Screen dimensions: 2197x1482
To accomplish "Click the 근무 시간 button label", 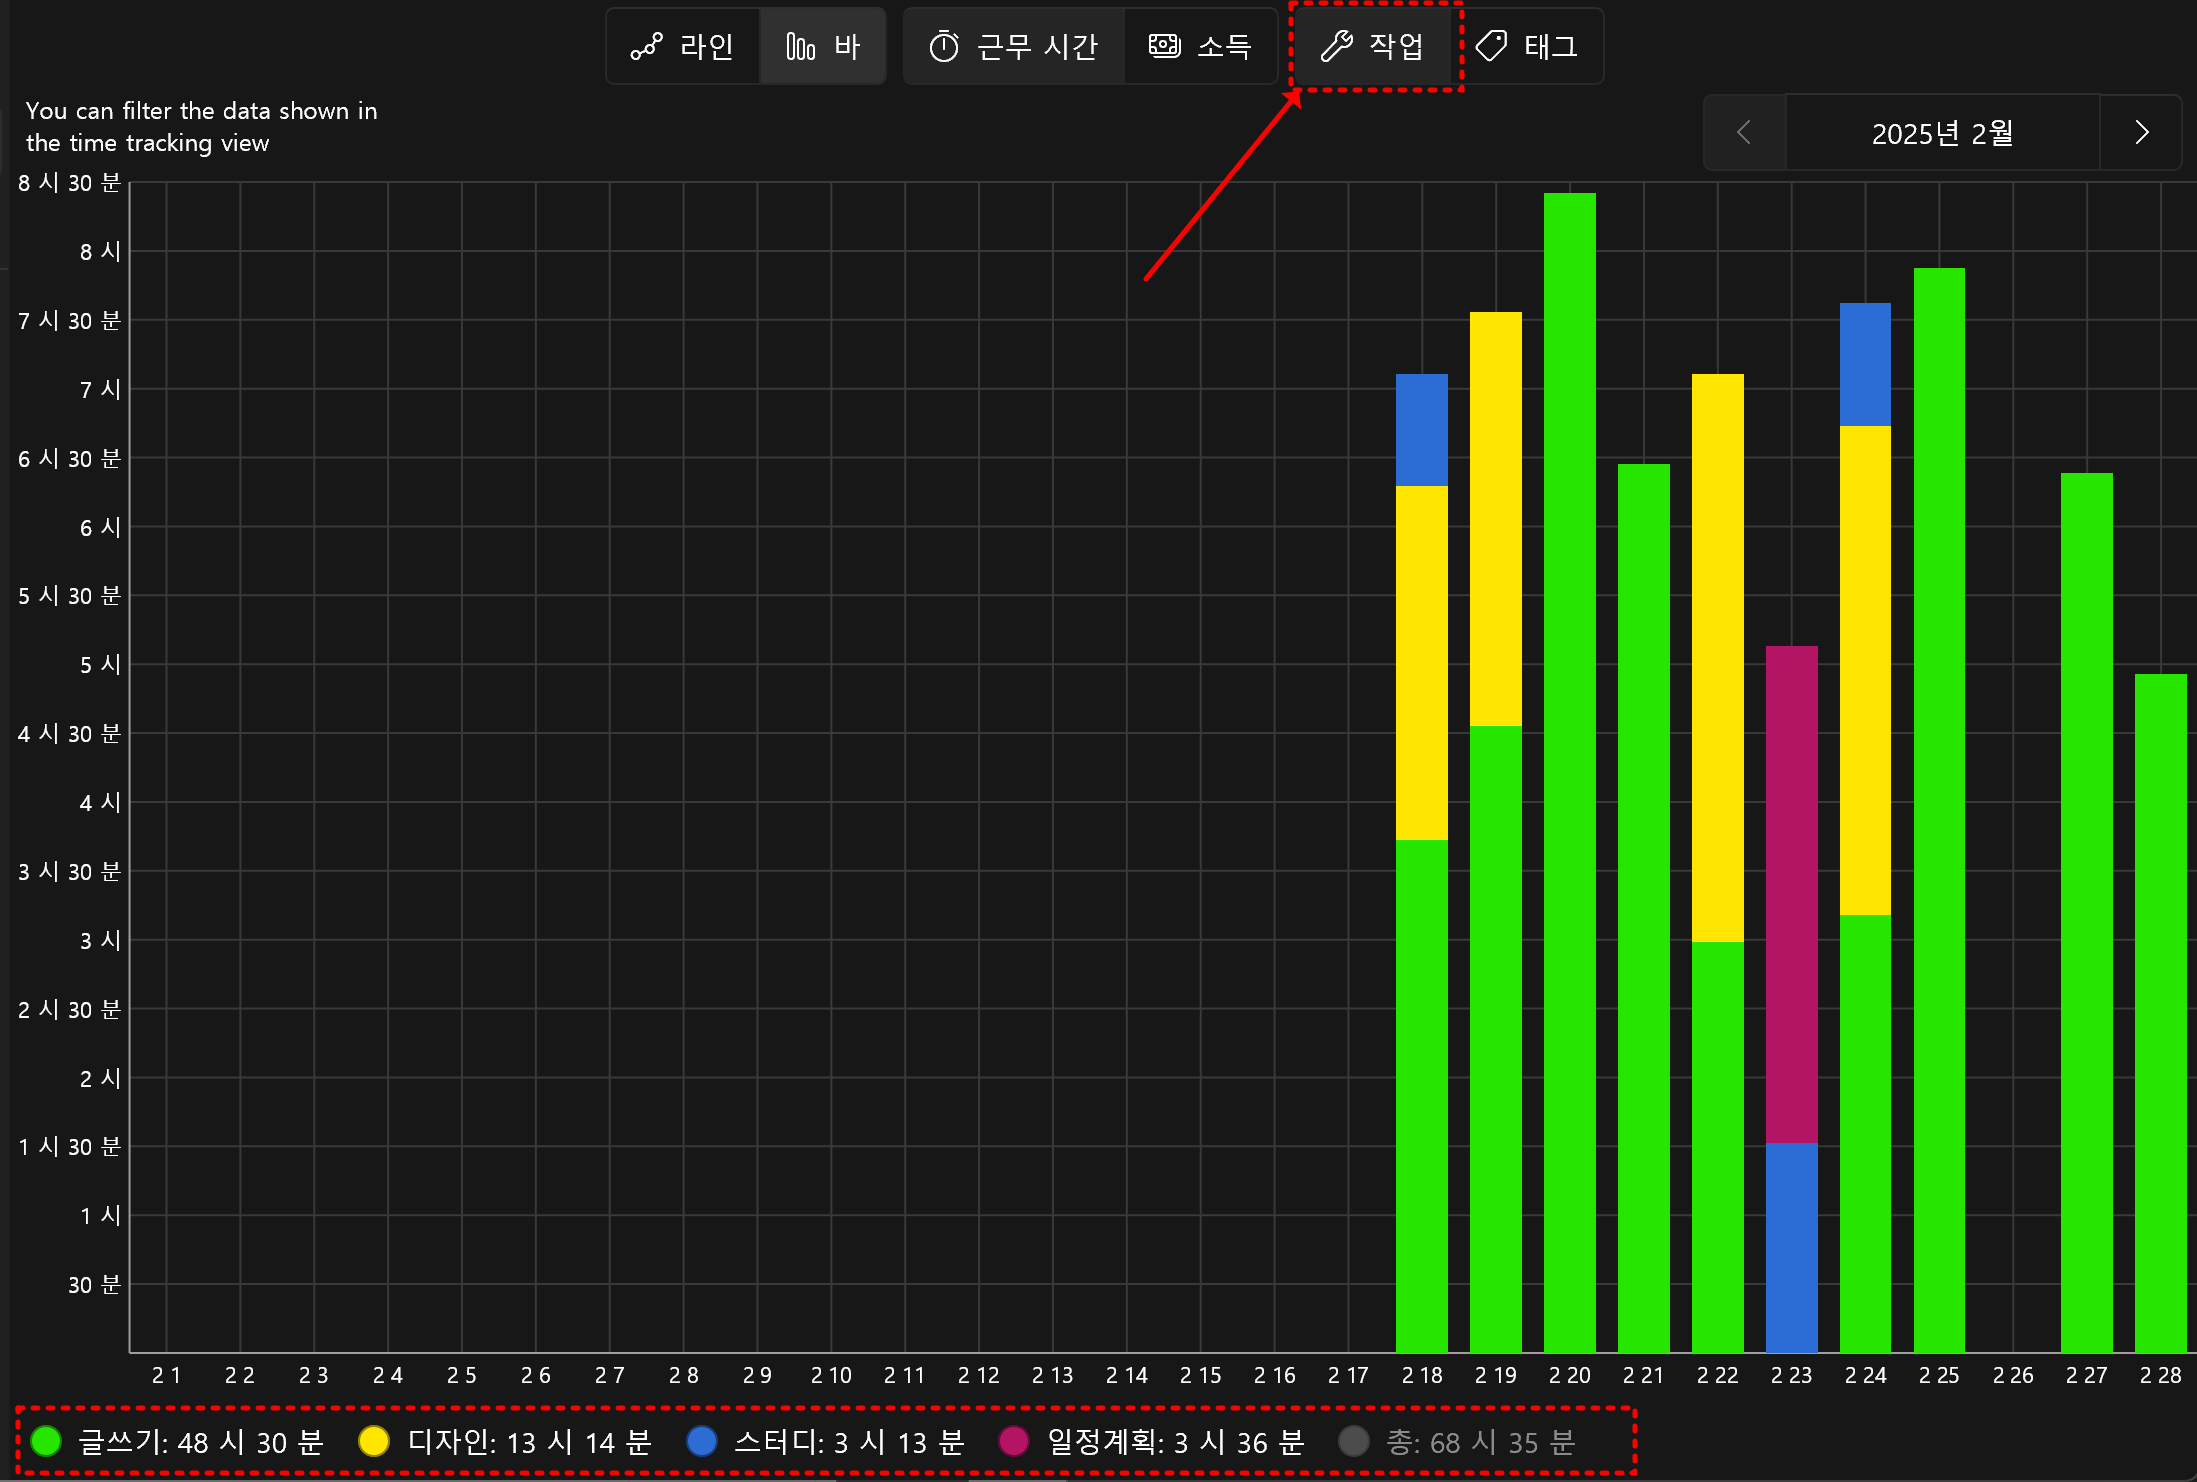I will [1037, 47].
